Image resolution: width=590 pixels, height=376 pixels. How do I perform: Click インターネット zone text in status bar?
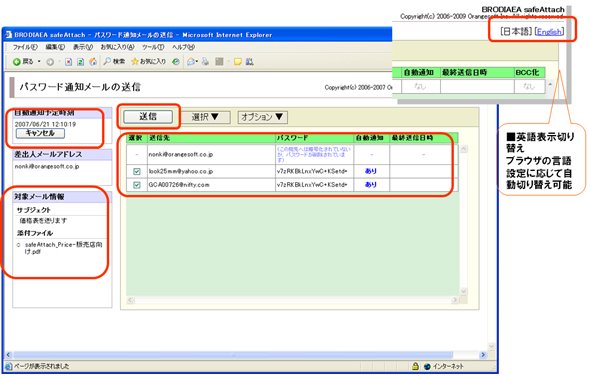point(448,366)
